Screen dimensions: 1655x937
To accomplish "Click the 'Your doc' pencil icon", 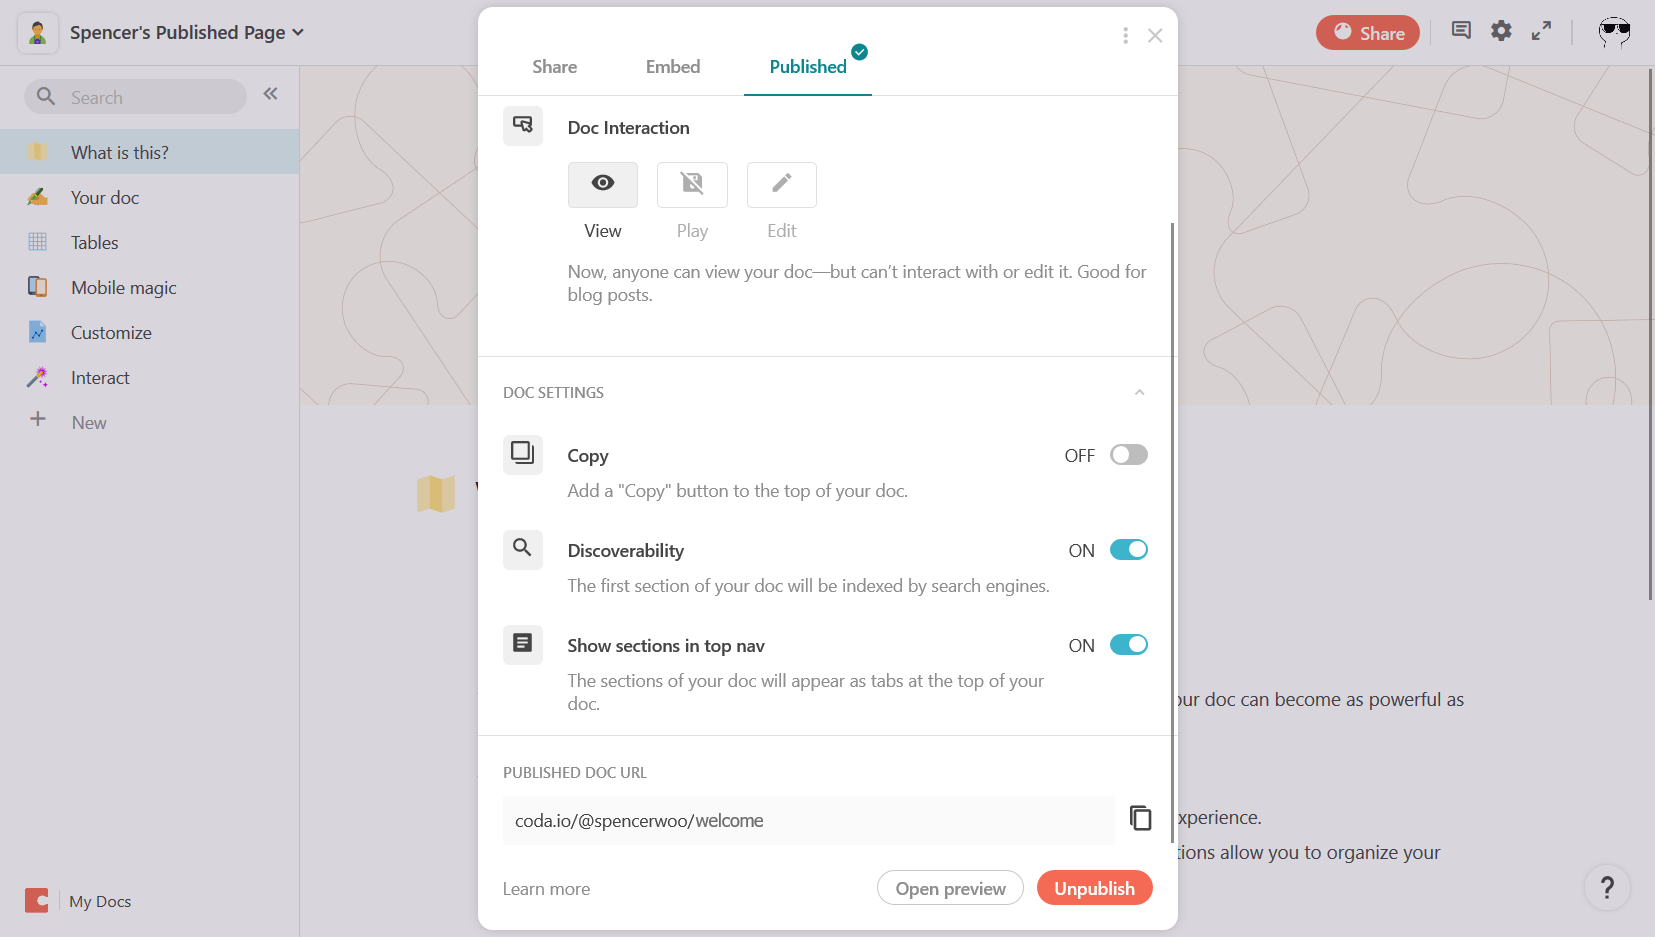I will point(38,197).
